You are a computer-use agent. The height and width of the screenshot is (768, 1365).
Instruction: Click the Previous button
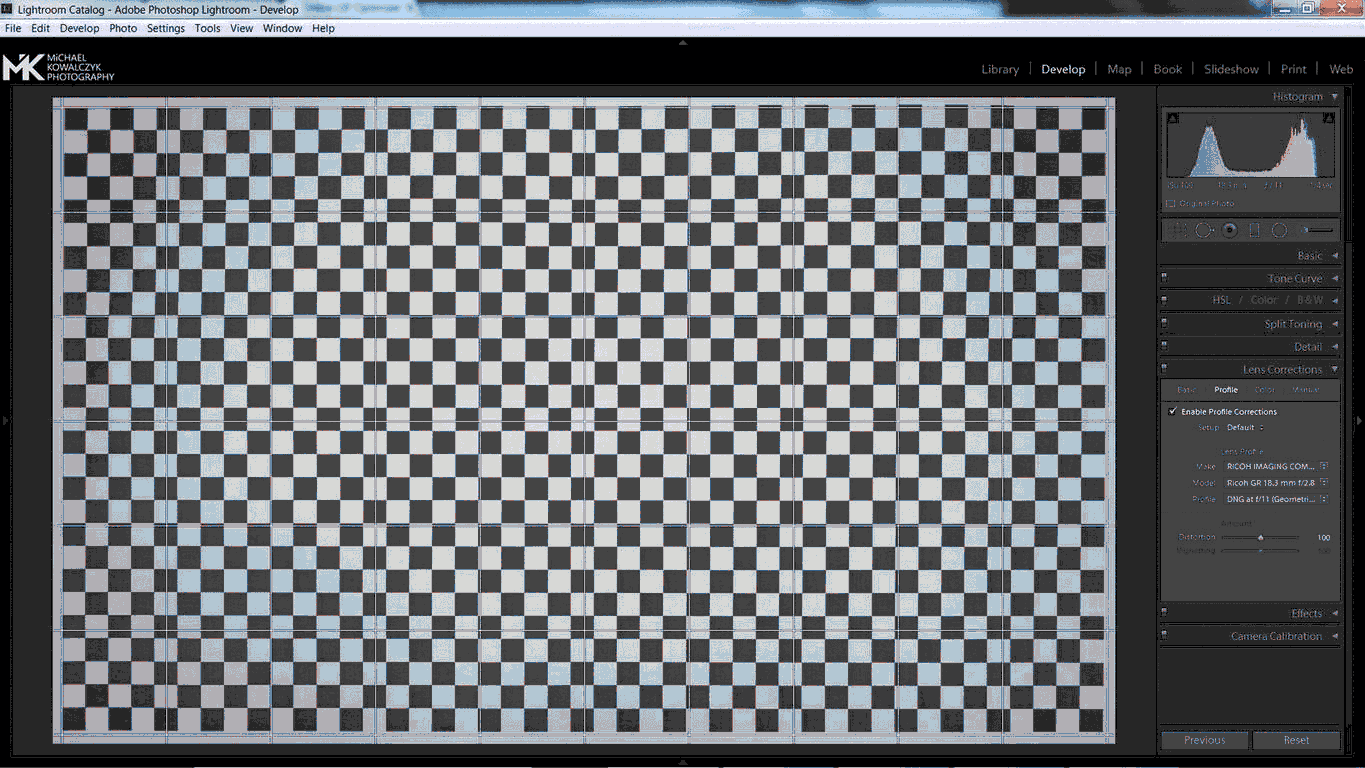click(1204, 740)
